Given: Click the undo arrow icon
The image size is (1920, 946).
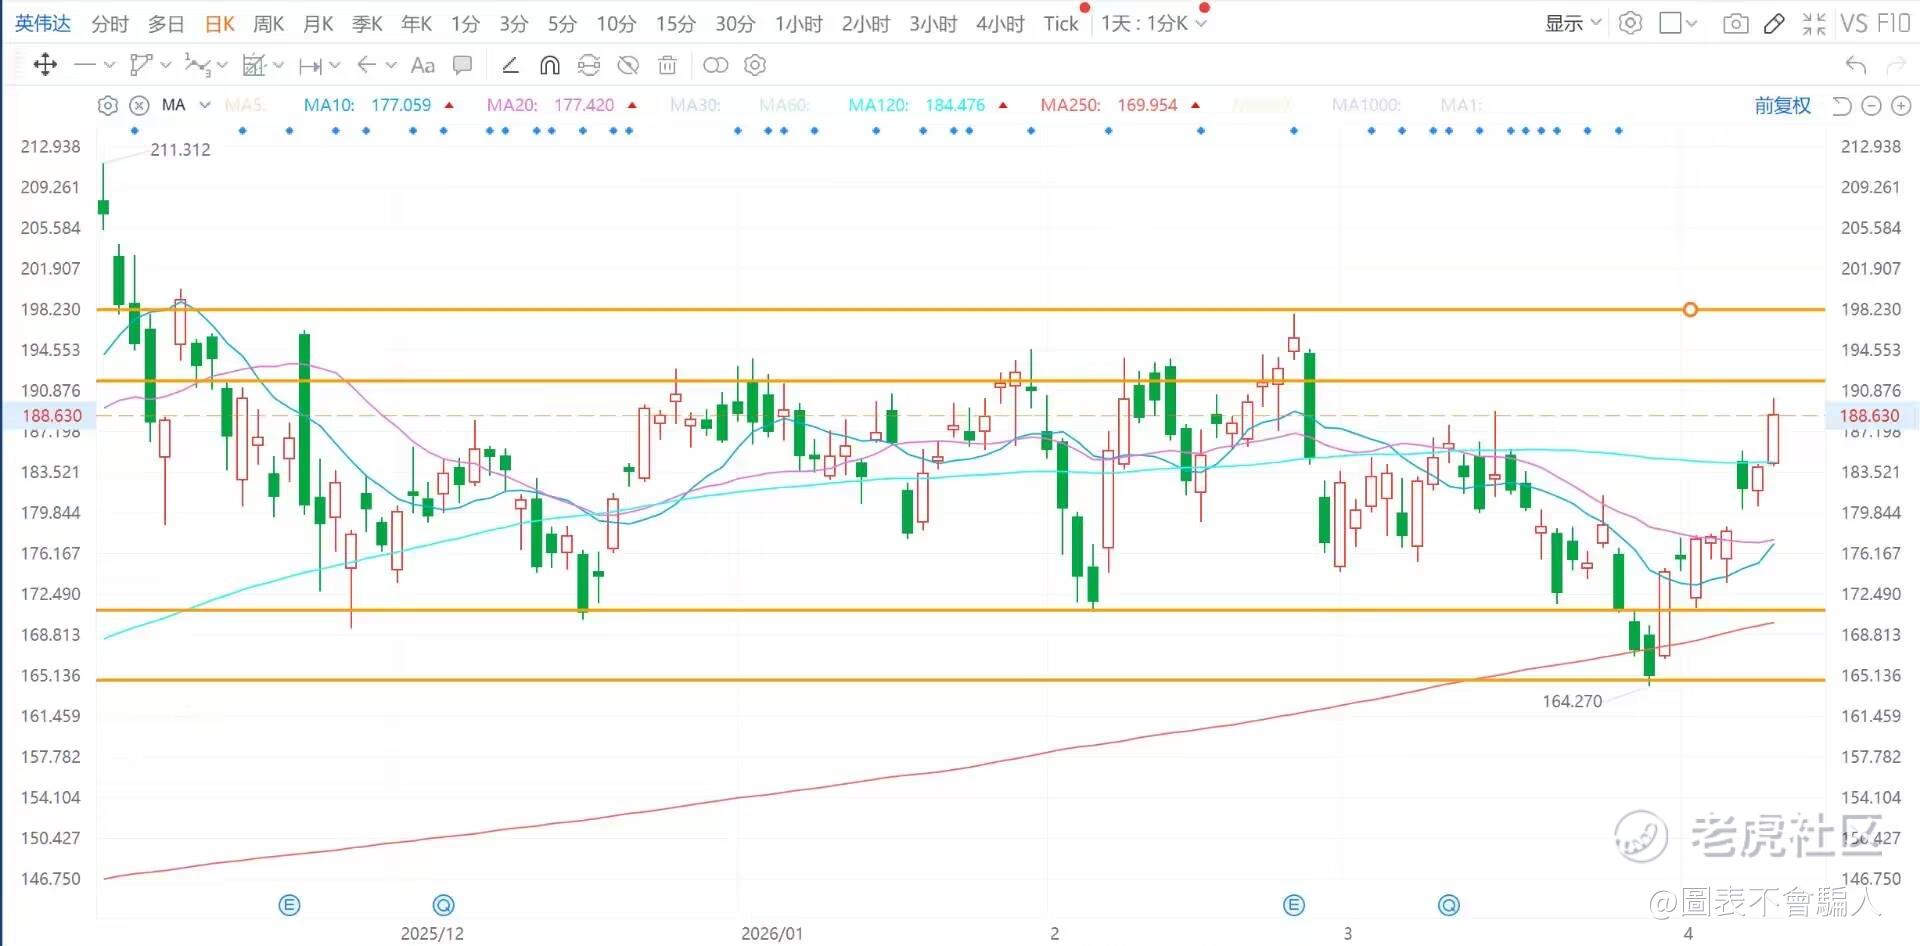Looking at the screenshot, I should coord(1856,65).
